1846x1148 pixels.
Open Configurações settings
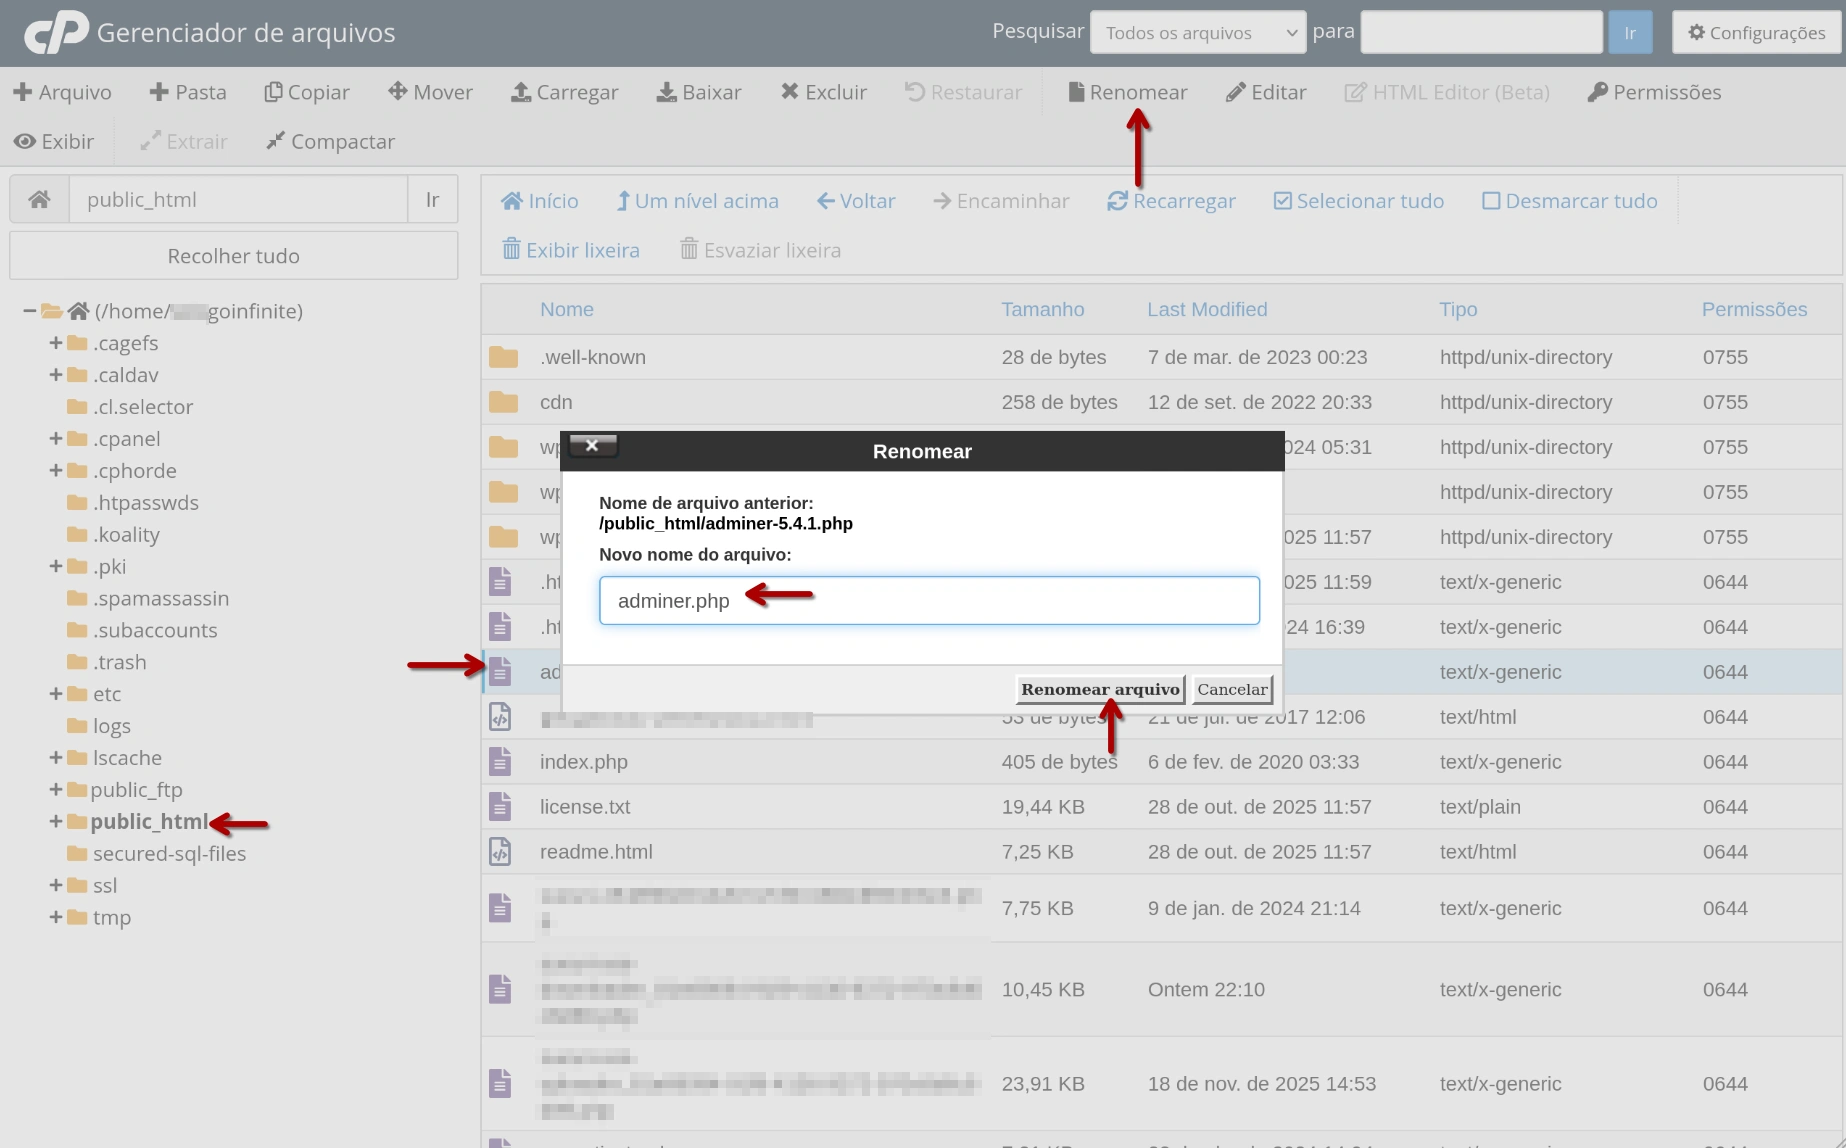(x=1755, y=32)
